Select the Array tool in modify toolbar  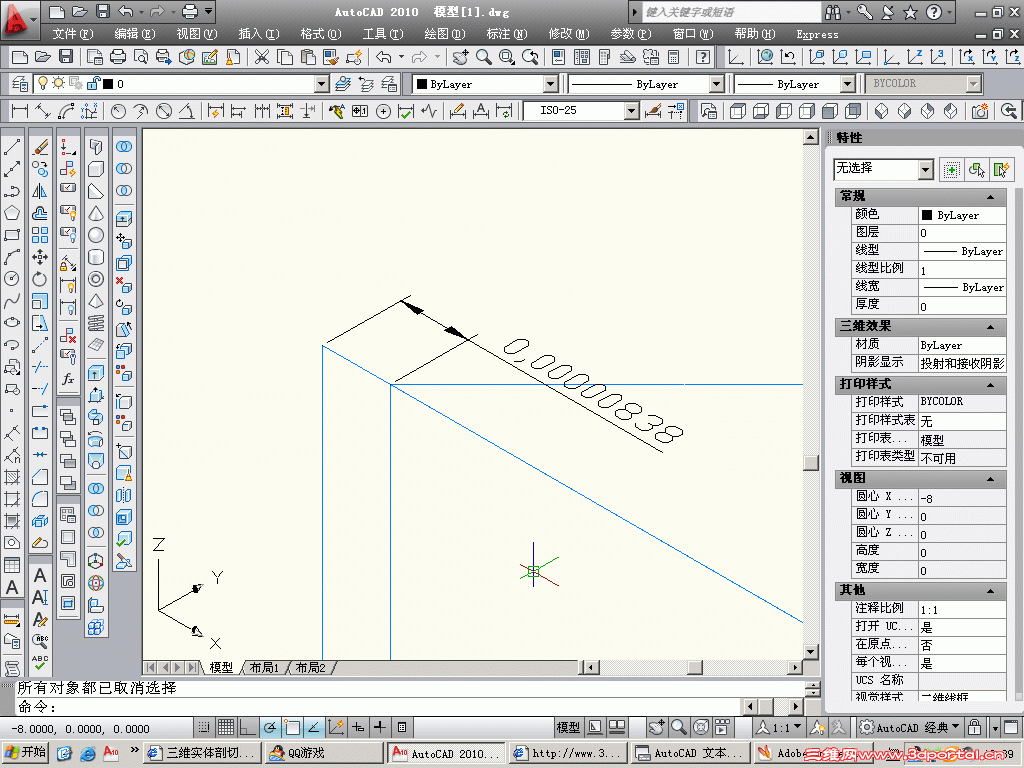40,235
